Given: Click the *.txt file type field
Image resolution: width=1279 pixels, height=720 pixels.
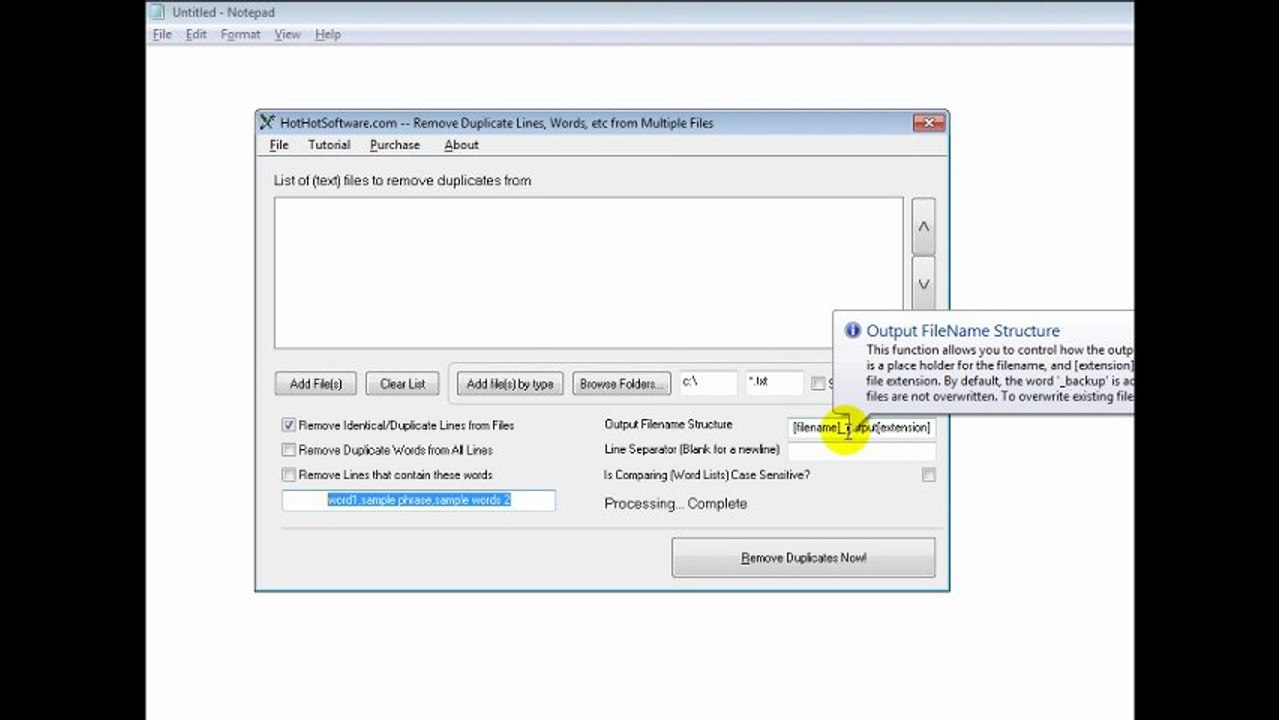Looking at the screenshot, I should click(x=774, y=383).
